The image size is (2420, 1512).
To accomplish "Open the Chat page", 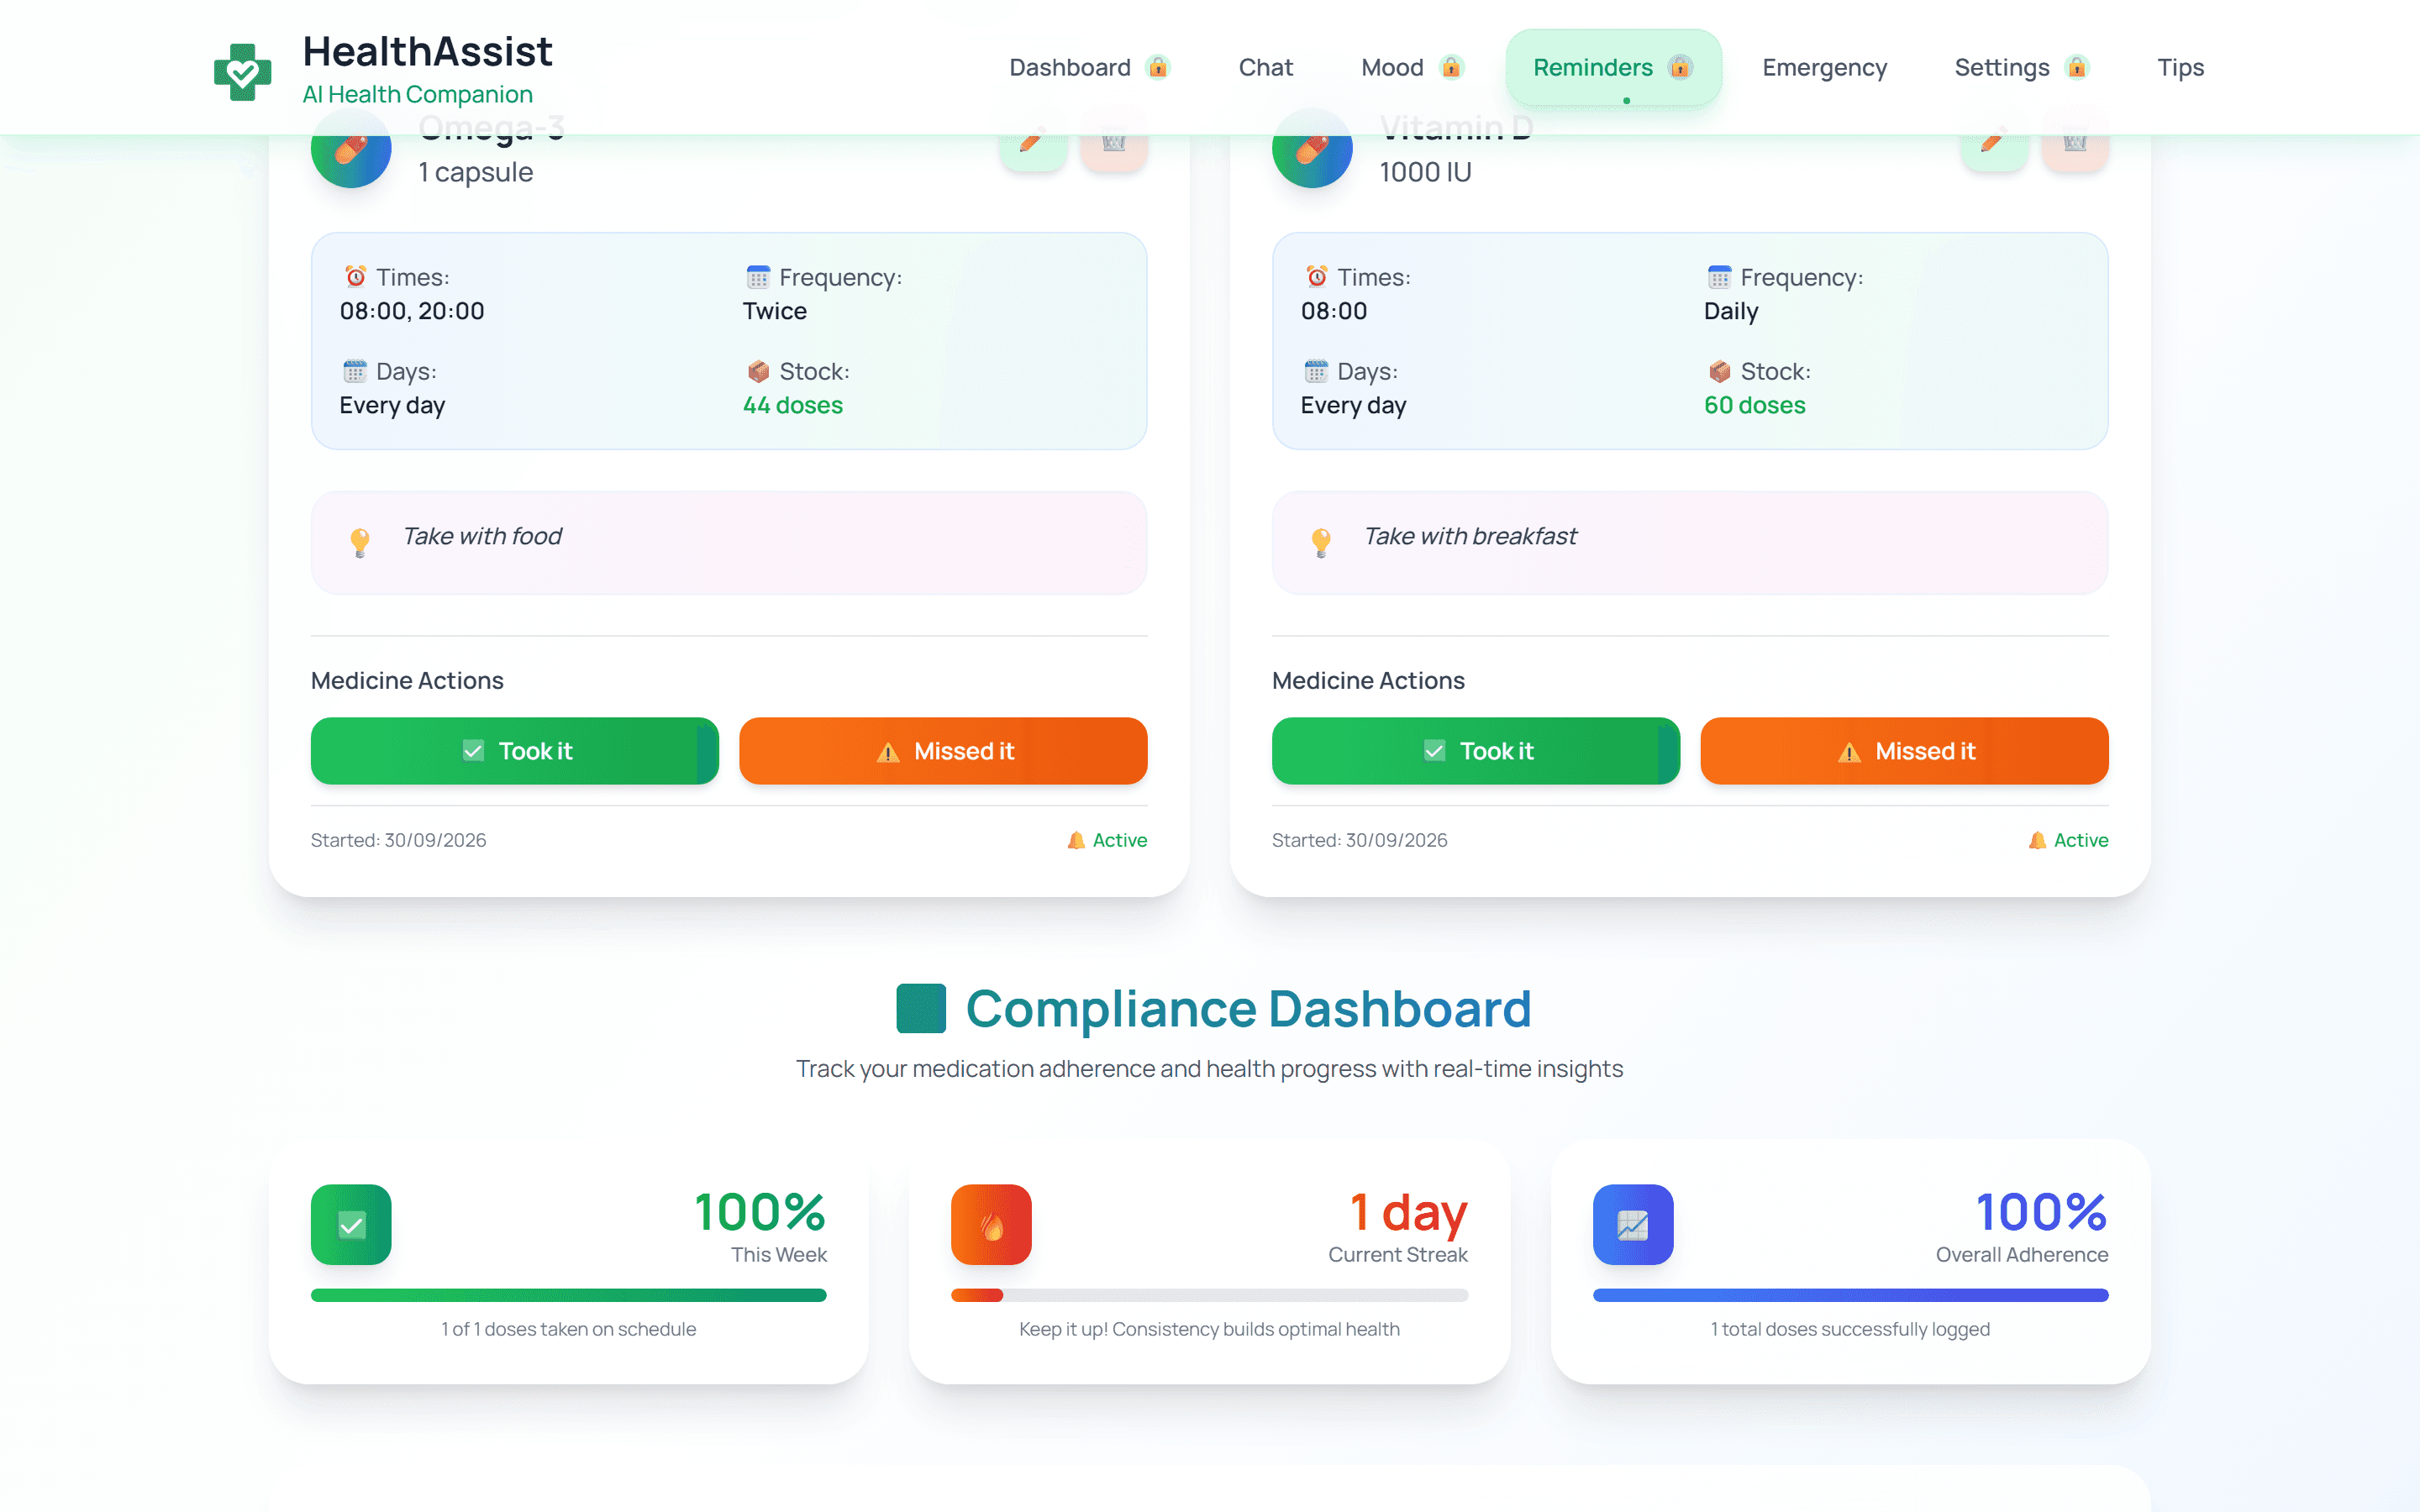I will click(1265, 67).
